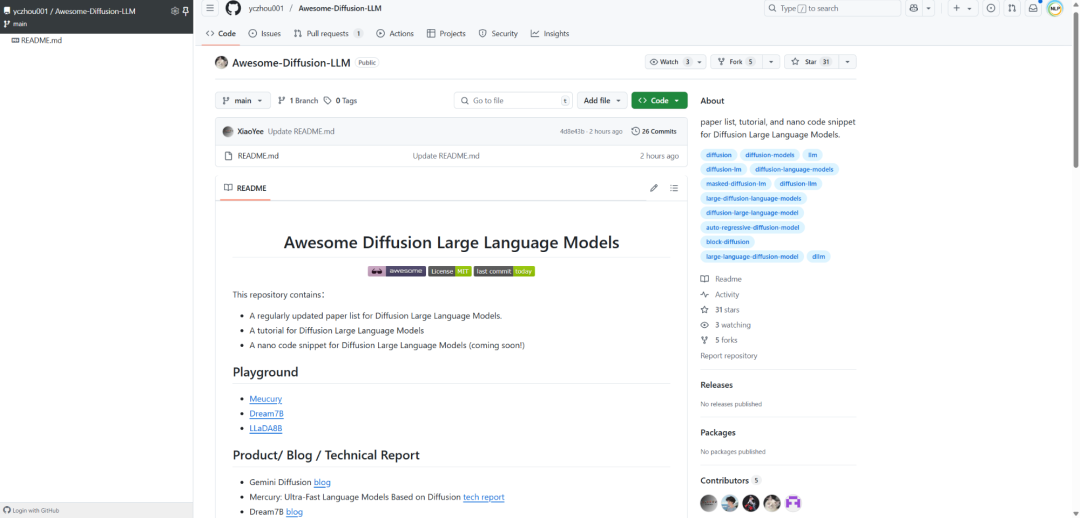Edit README with the pencil icon
This screenshot has width=1080, height=518.
tap(654, 188)
